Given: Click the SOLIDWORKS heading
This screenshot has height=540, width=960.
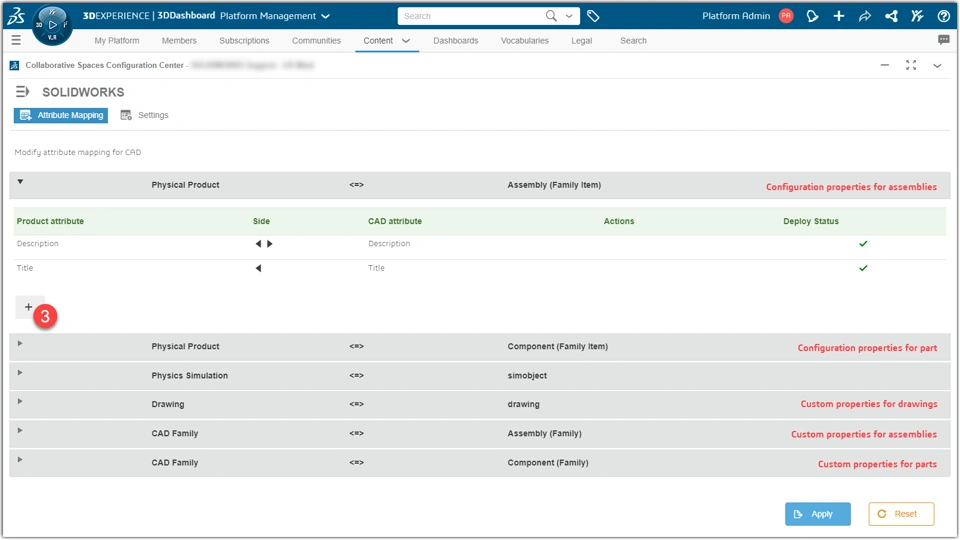Looking at the screenshot, I should (x=83, y=92).
